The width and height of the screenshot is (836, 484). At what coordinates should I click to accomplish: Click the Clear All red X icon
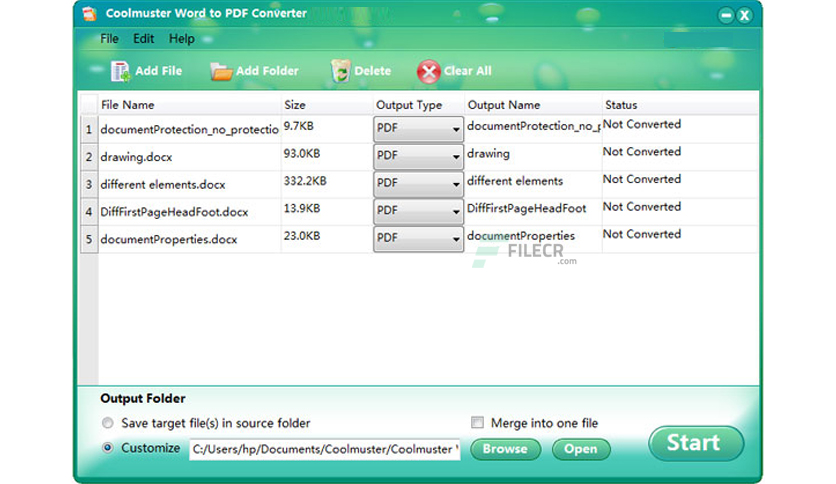pyautogui.click(x=428, y=72)
